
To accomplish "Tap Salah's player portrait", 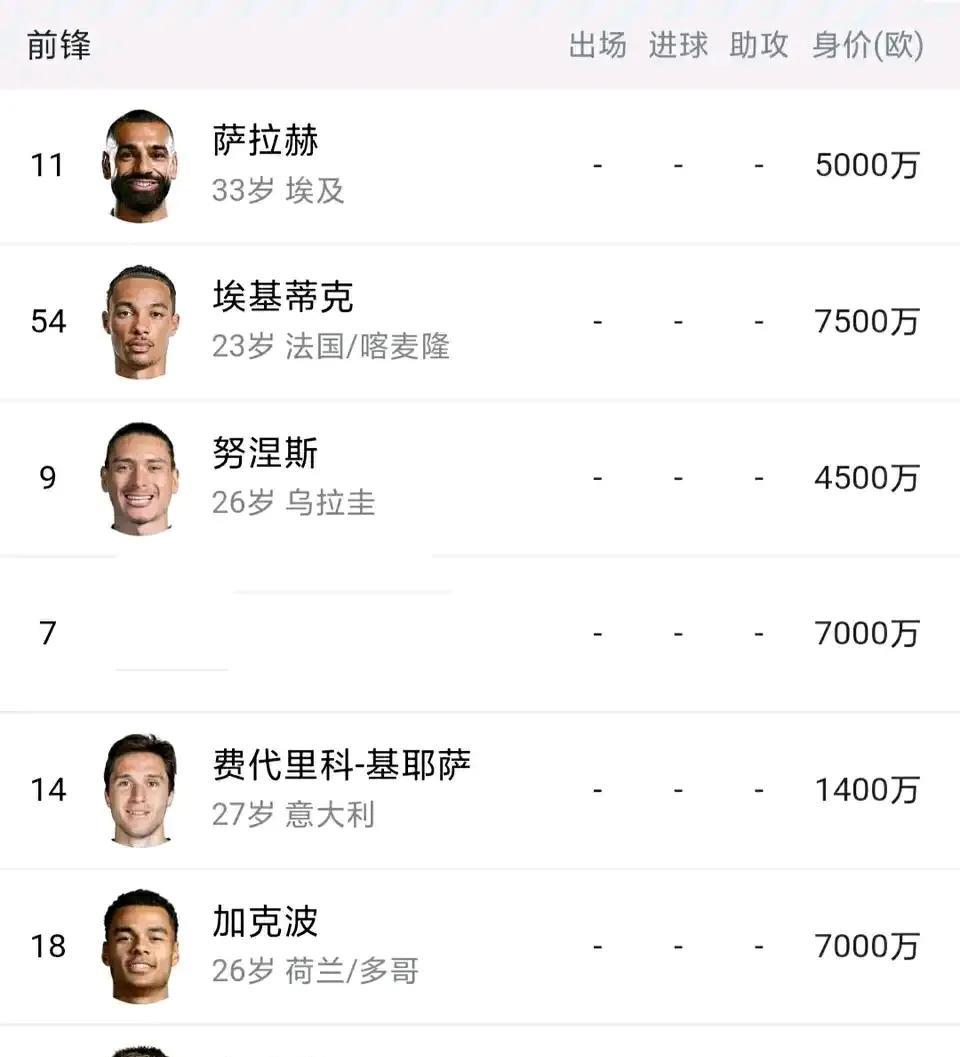I will (x=140, y=165).
